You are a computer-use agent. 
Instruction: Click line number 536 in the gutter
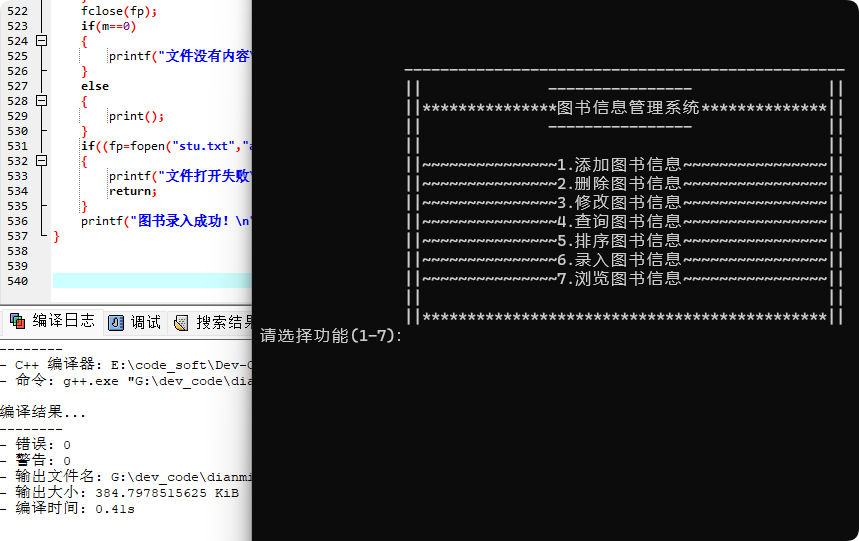tap(18, 221)
